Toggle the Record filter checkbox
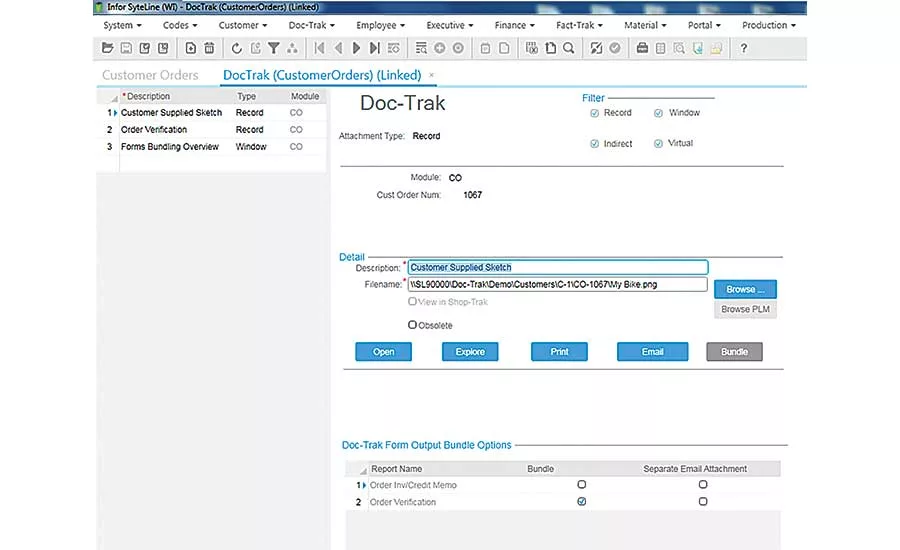The height and width of the screenshot is (550, 900). [x=595, y=113]
